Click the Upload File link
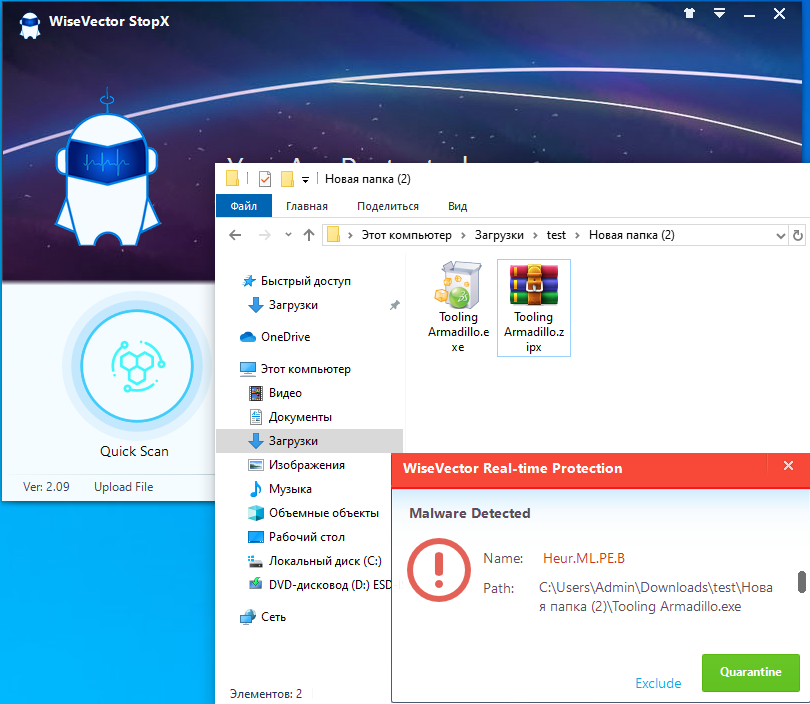 123,487
